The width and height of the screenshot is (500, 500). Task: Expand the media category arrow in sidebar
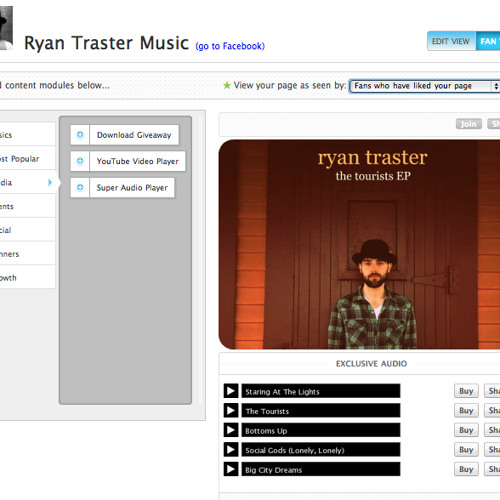50,182
